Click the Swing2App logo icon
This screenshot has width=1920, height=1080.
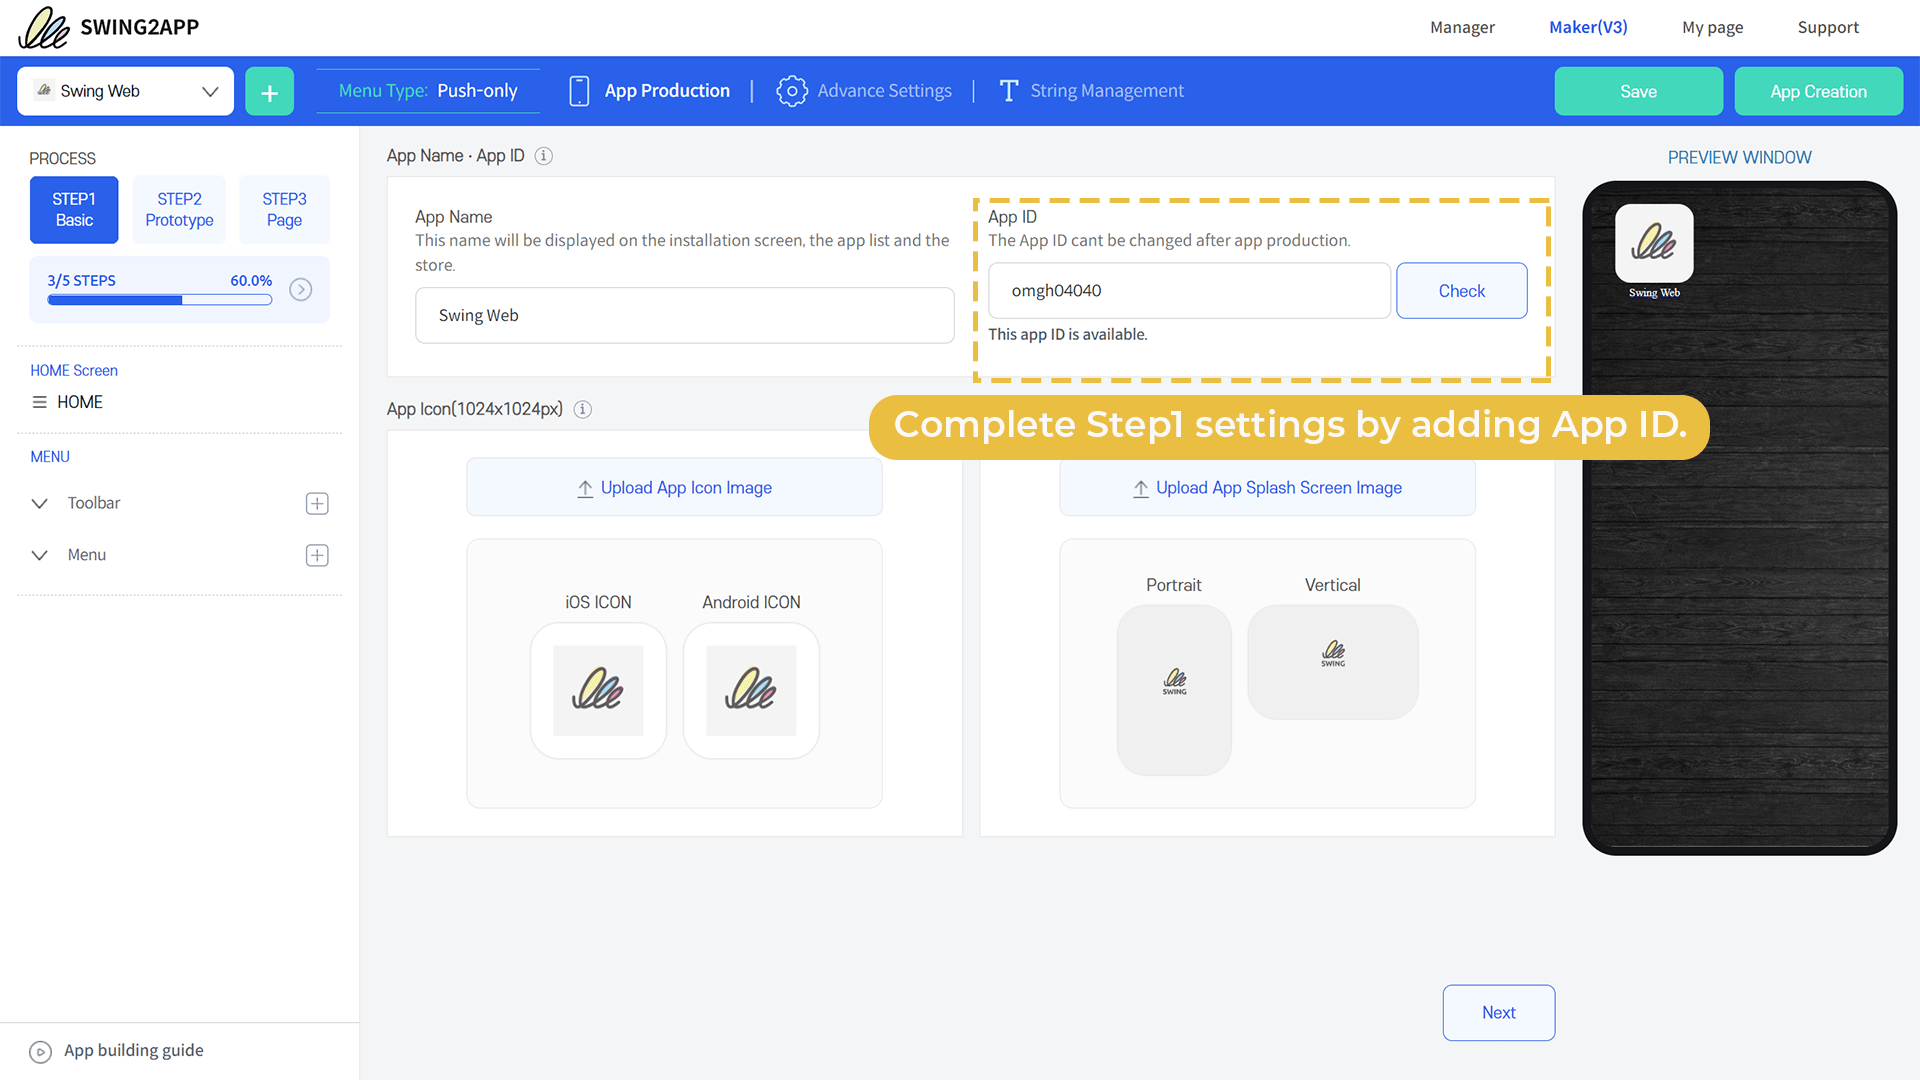click(x=42, y=27)
